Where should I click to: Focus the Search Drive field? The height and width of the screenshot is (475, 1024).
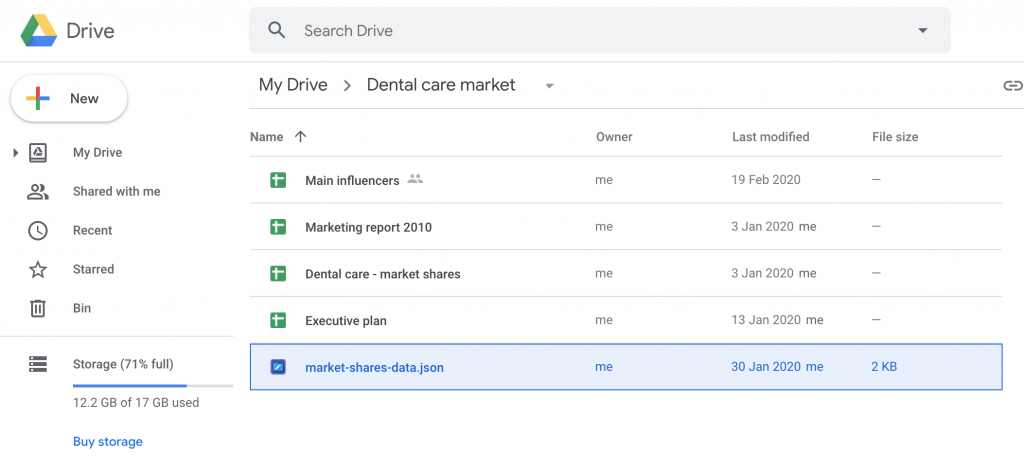600,30
